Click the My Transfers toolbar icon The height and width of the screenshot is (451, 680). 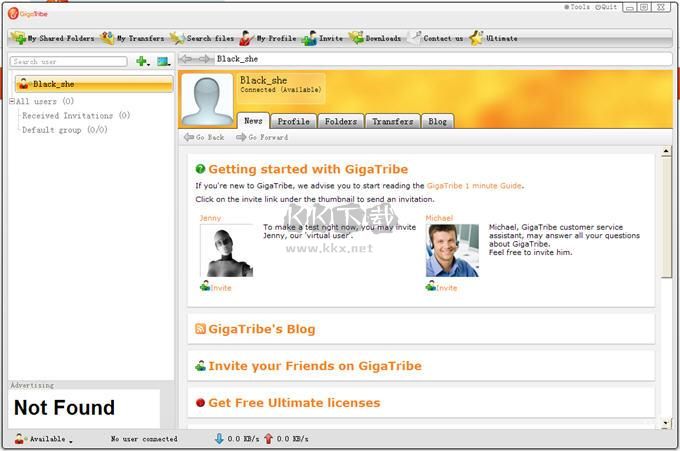132,38
